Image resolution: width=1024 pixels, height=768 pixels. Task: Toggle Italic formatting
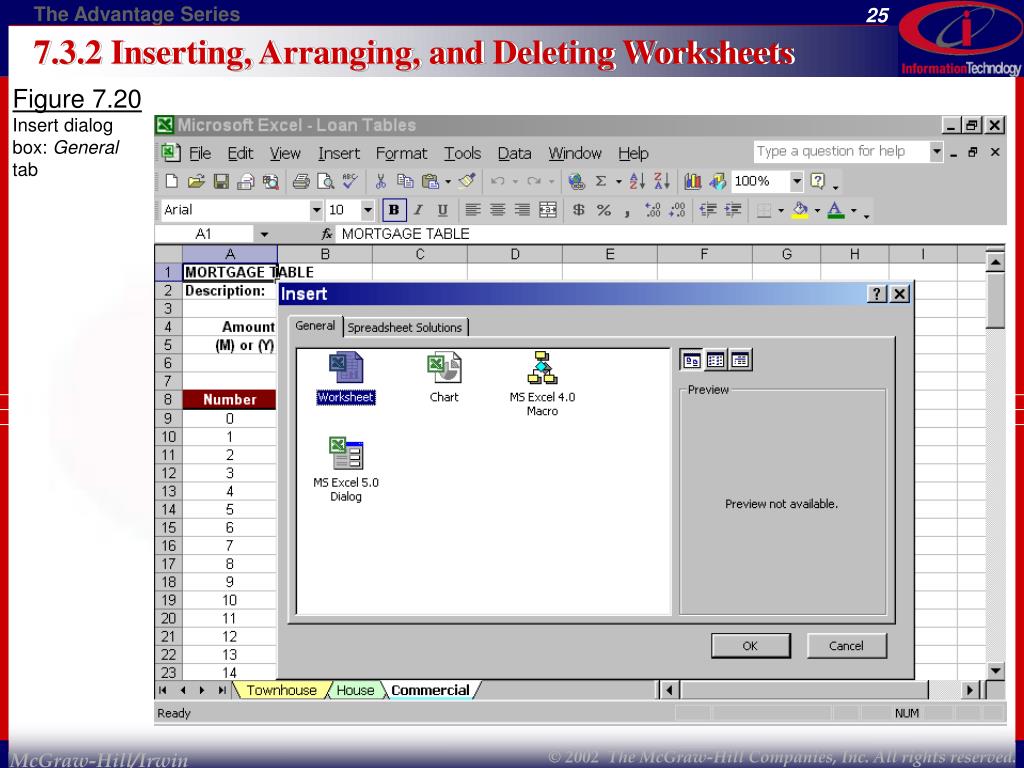tap(418, 210)
